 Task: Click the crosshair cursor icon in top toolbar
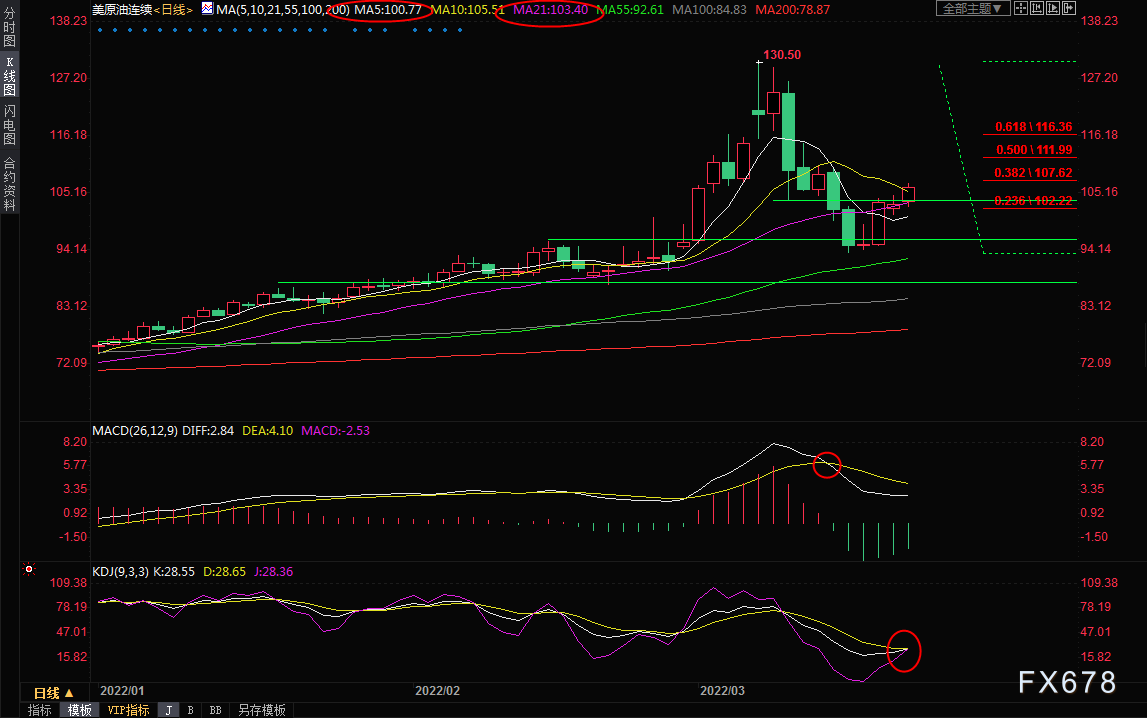pos(1021,8)
